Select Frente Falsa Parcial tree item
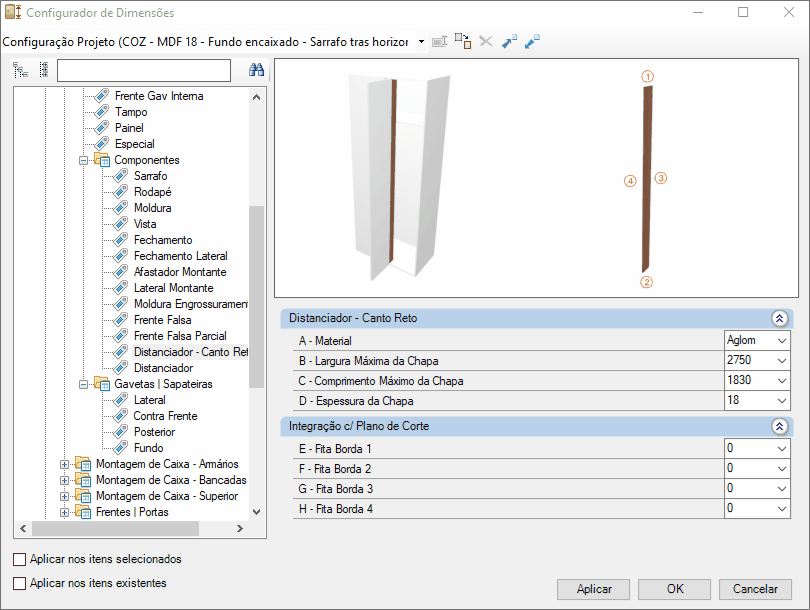This screenshot has height=610, width=810. [x=180, y=336]
